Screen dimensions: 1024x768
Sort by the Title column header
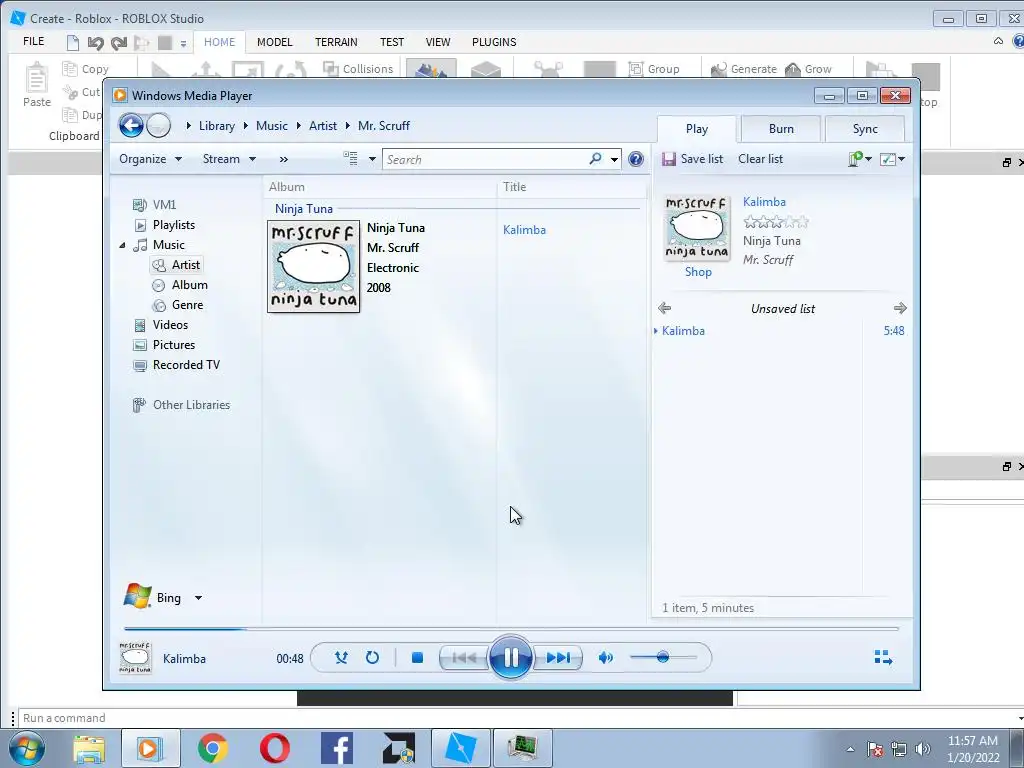point(572,187)
